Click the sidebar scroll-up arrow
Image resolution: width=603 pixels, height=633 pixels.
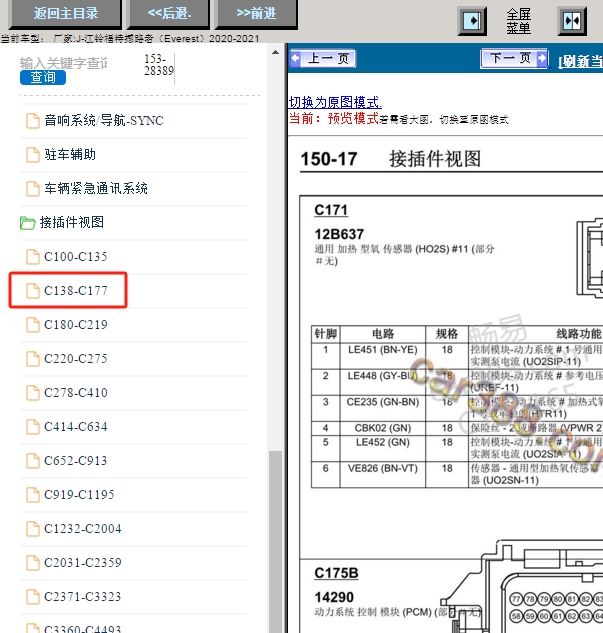point(275,52)
